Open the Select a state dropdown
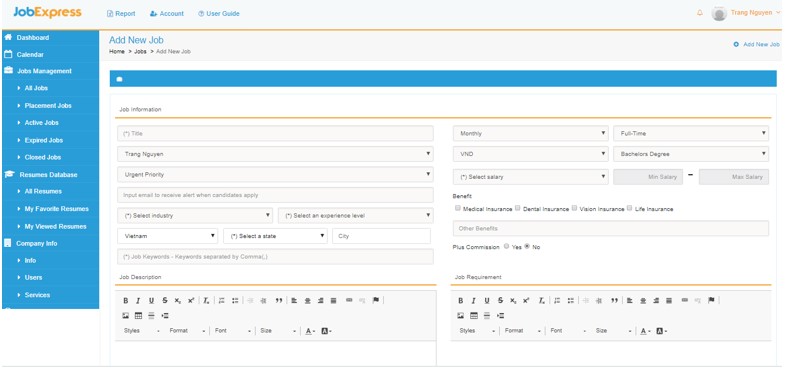 click(x=275, y=236)
